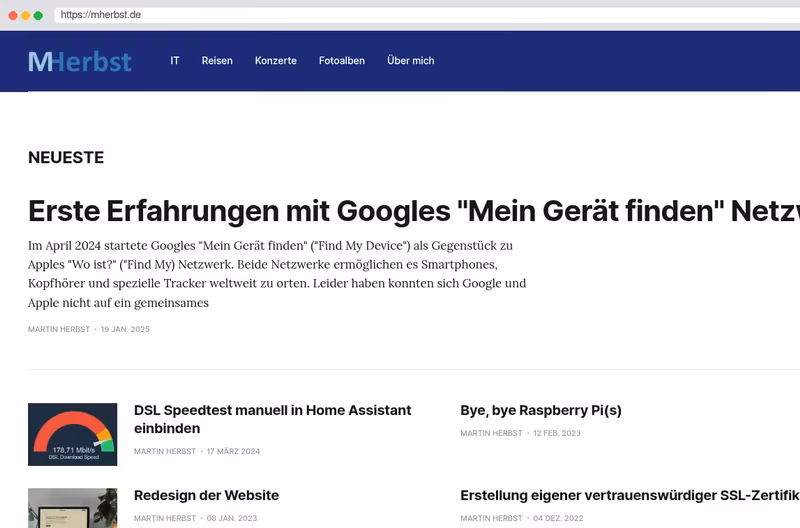
Task: Click the NEUESTE section heading
Action: click(66, 158)
